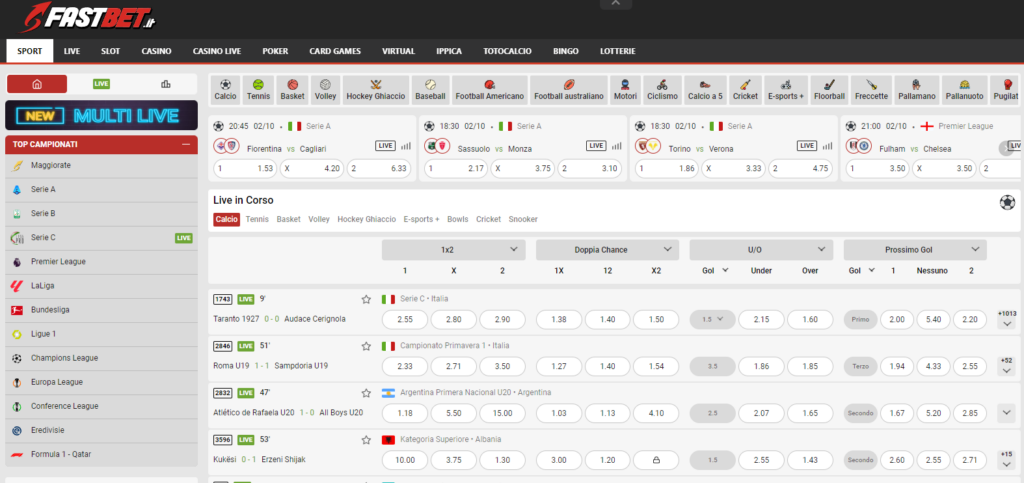Select the Volley sport icon
This screenshot has width=1024, height=483.
[325, 90]
